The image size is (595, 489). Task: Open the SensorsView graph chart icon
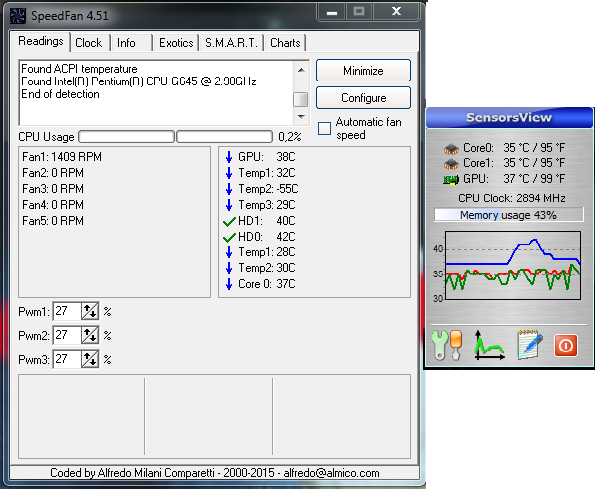(x=489, y=345)
